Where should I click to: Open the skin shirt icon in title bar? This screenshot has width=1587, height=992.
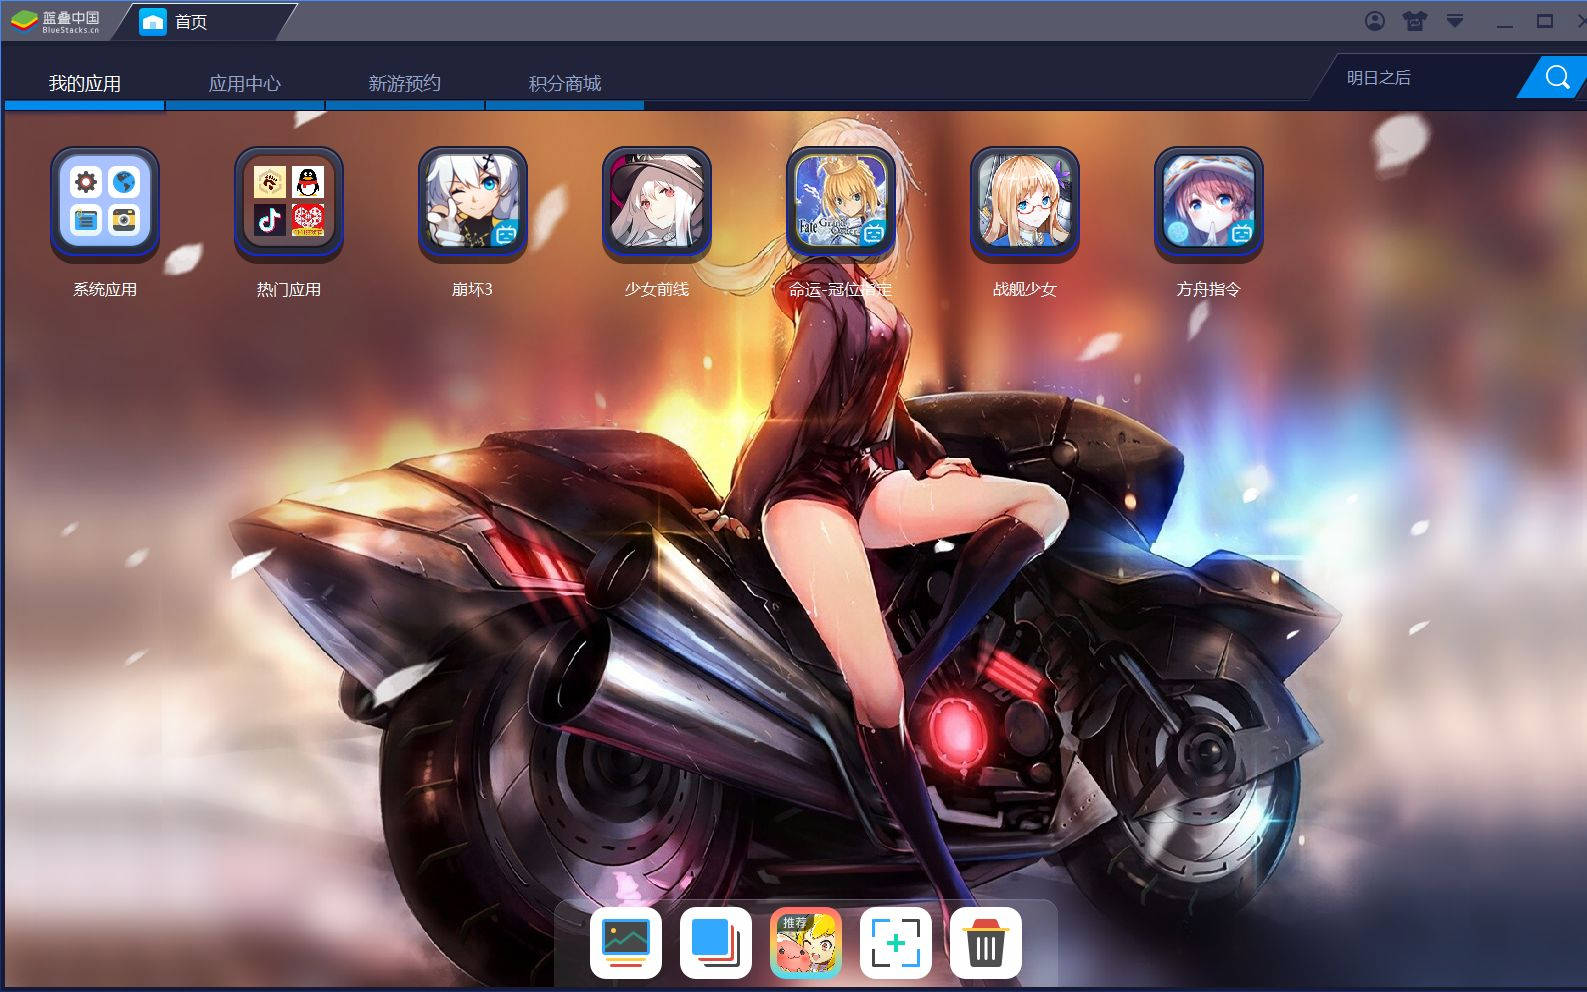[x=1415, y=21]
